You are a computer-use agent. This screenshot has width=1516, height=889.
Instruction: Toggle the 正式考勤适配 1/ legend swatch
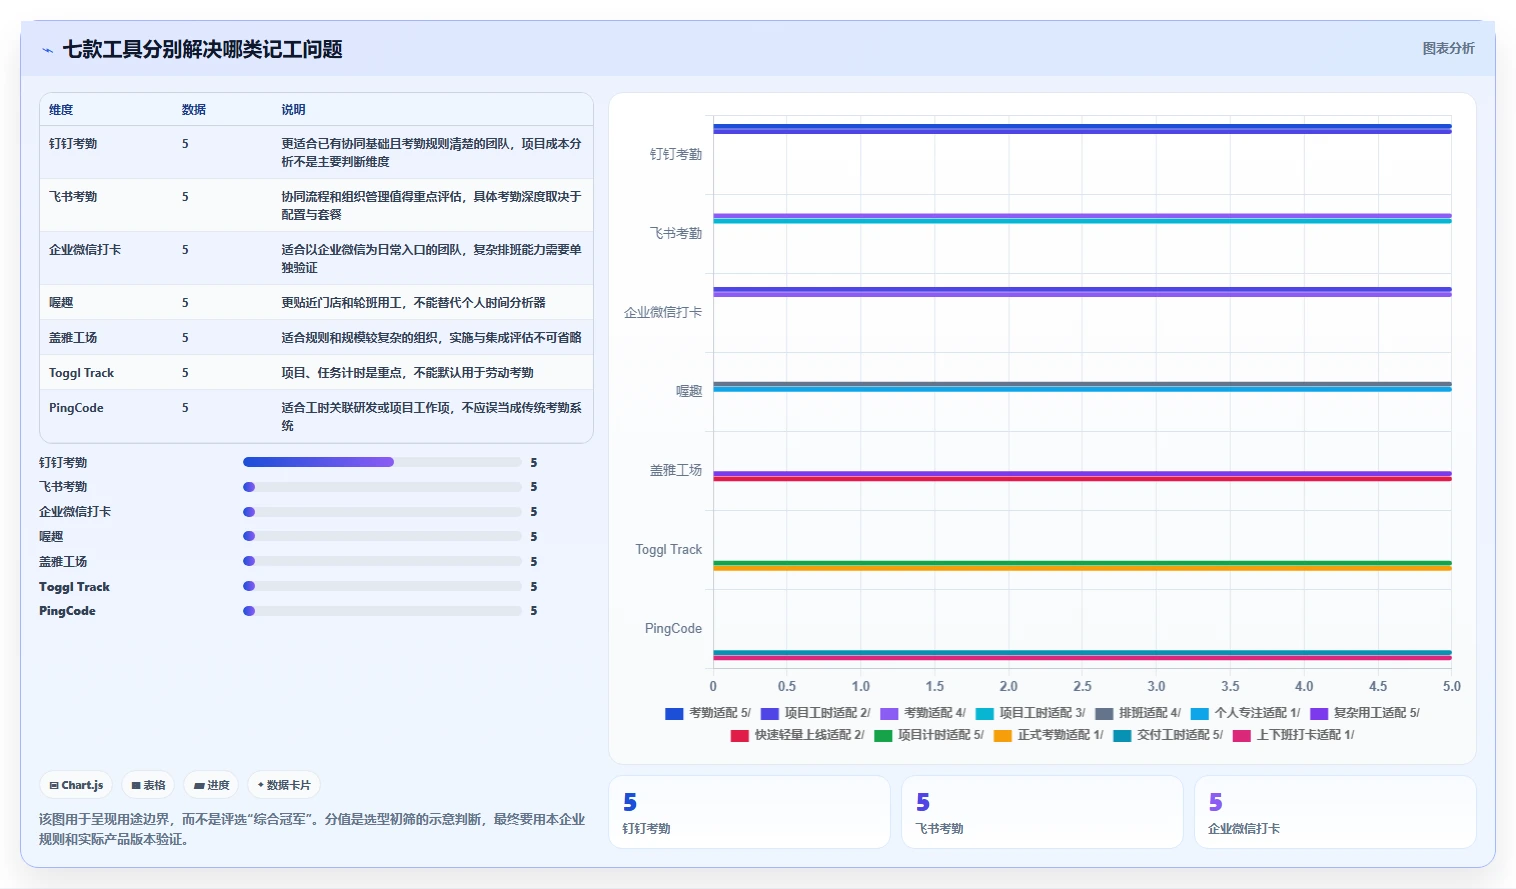pyautogui.click(x=1003, y=736)
